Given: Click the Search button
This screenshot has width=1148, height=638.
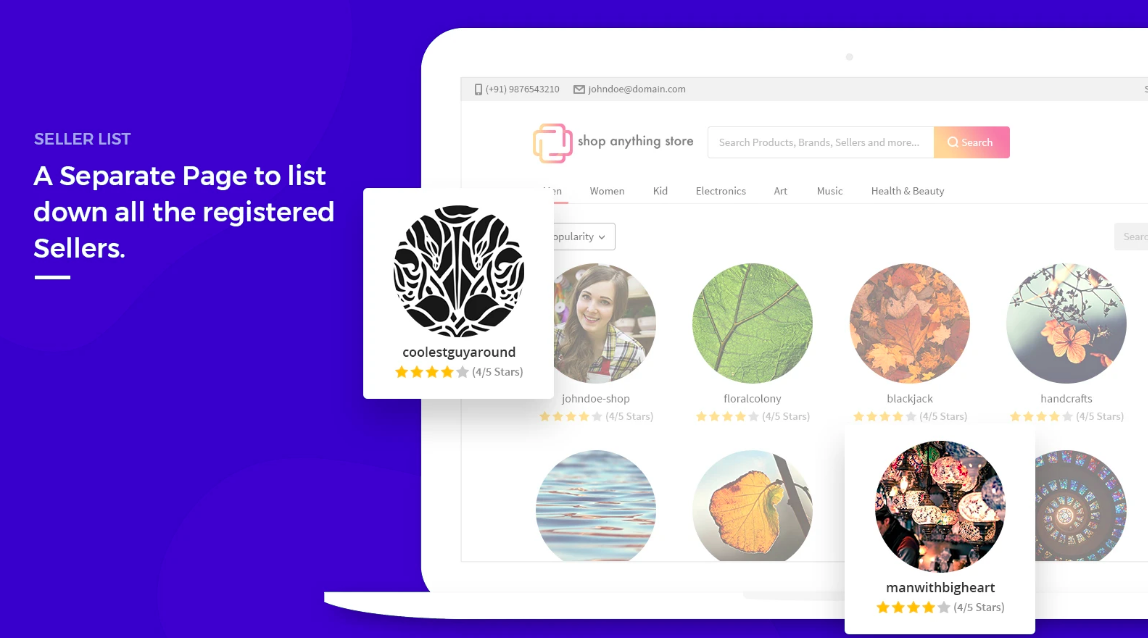Looking at the screenshot, I should tap(972, 142).
